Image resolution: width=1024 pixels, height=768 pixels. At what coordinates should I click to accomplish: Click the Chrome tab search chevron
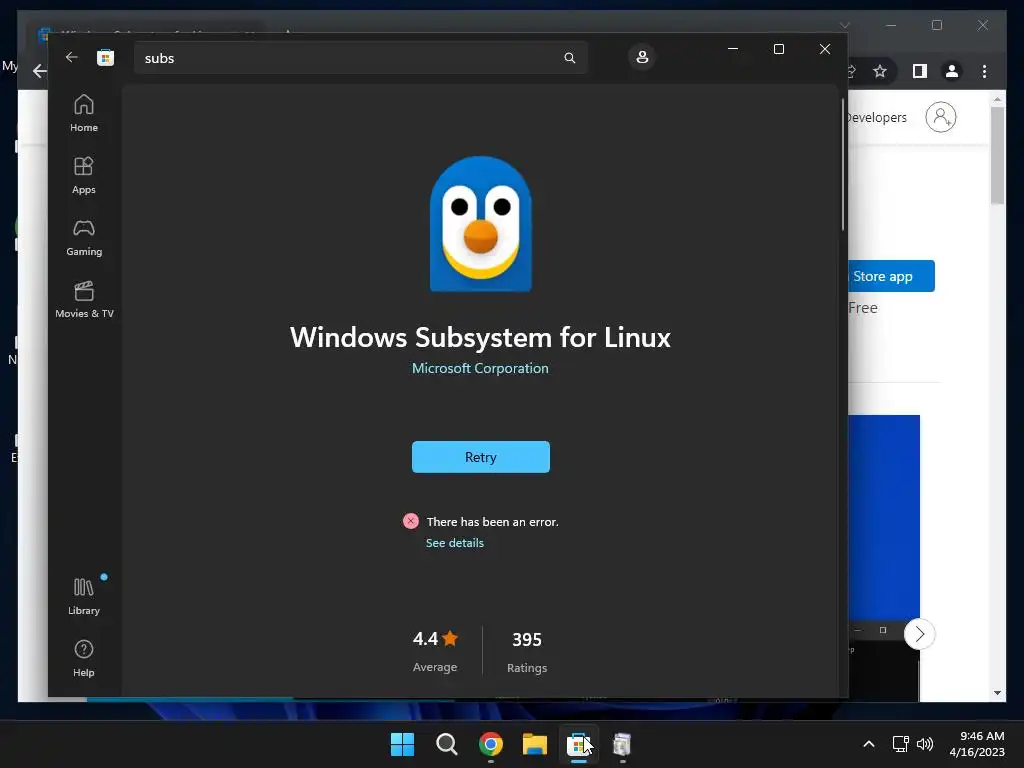point(844,25)
